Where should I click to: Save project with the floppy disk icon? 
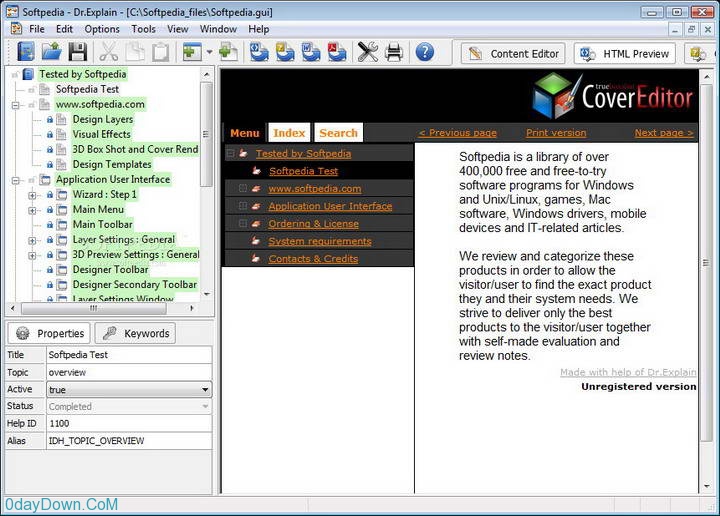(78, 52)
